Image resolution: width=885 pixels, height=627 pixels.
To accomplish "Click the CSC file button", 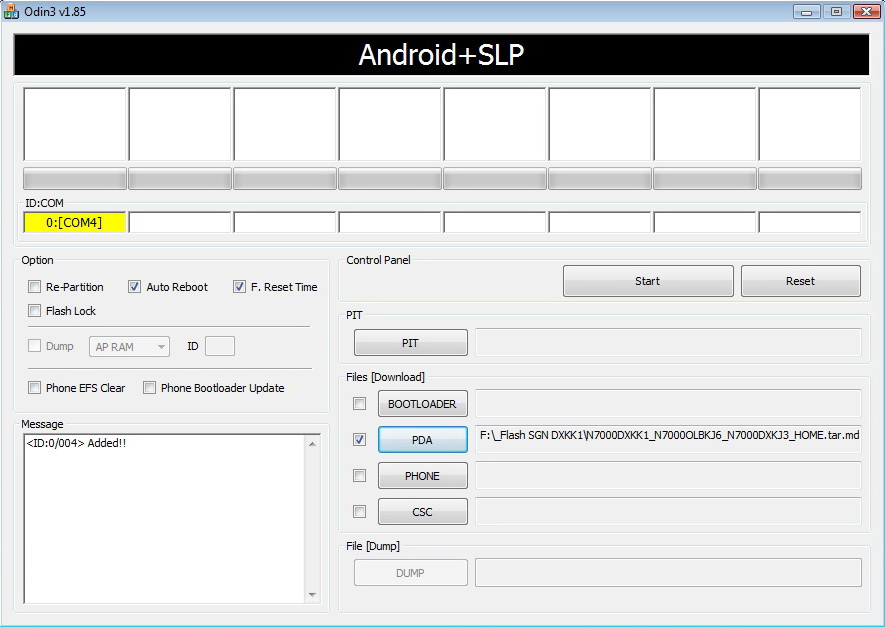I will 422,512.
